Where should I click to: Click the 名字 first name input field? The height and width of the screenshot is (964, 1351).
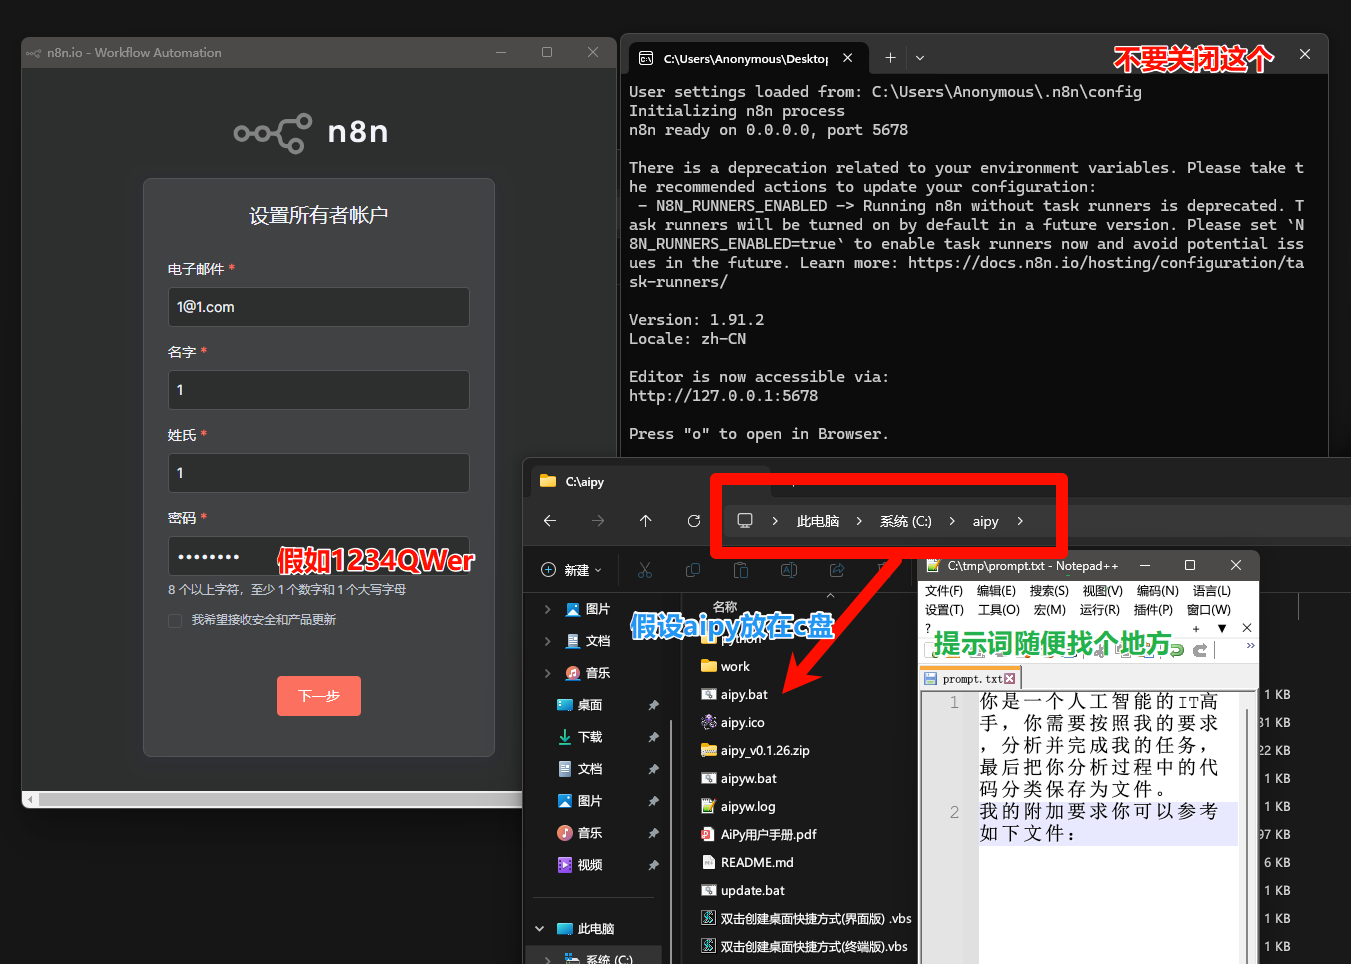click(319, 390)
